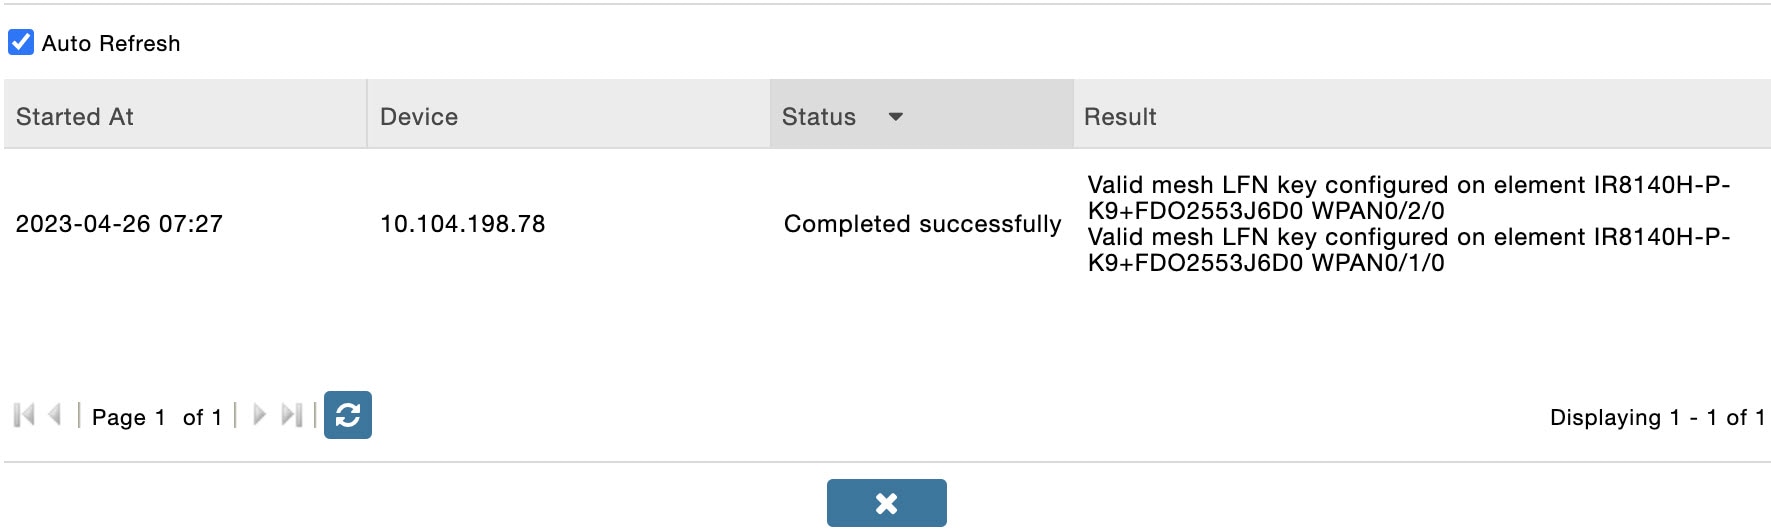Go to previous page arrow icon
The width and height of the screenshot is (1771, 530).
55,415
